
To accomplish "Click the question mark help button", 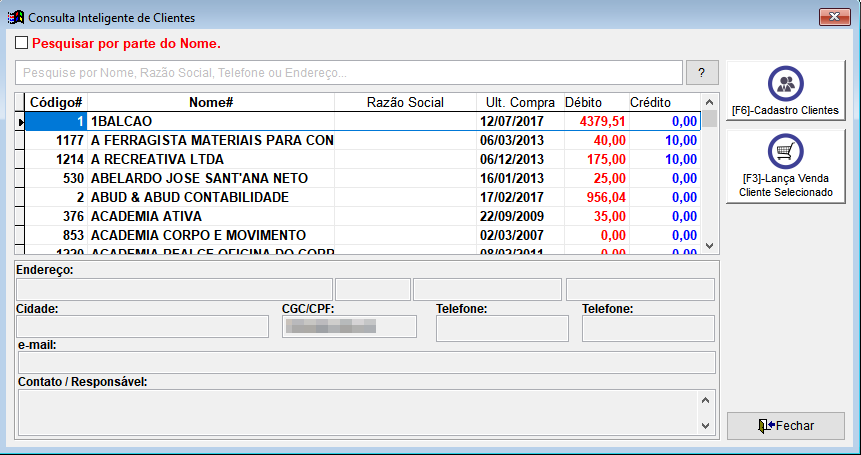I will click(702, 72).
